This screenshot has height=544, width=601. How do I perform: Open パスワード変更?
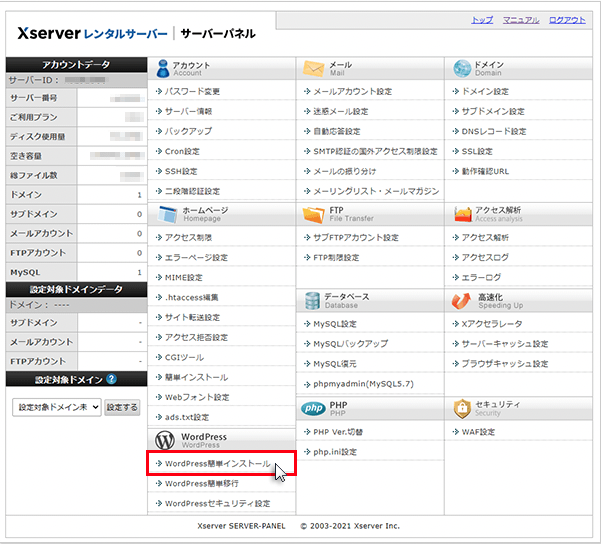(x=192, y=91)
